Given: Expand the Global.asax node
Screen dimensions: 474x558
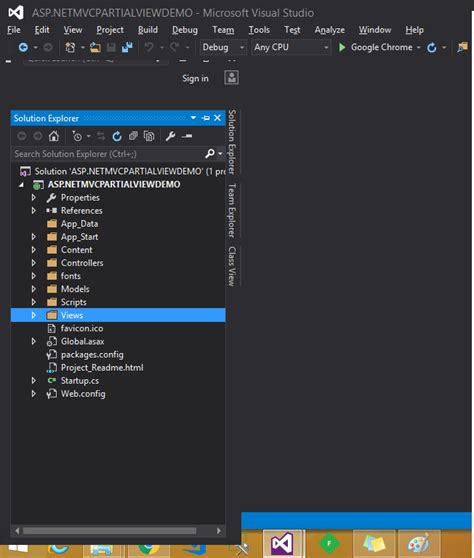Looking at the screenshot, I should pyautogui.click(x=33, y=341).
